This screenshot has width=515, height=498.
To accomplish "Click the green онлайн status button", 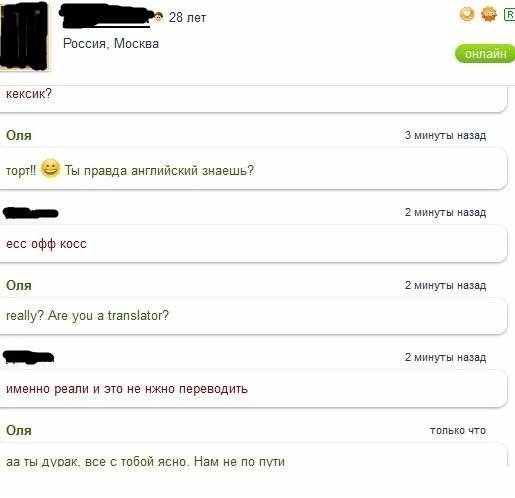I will (x=485, y=53).
